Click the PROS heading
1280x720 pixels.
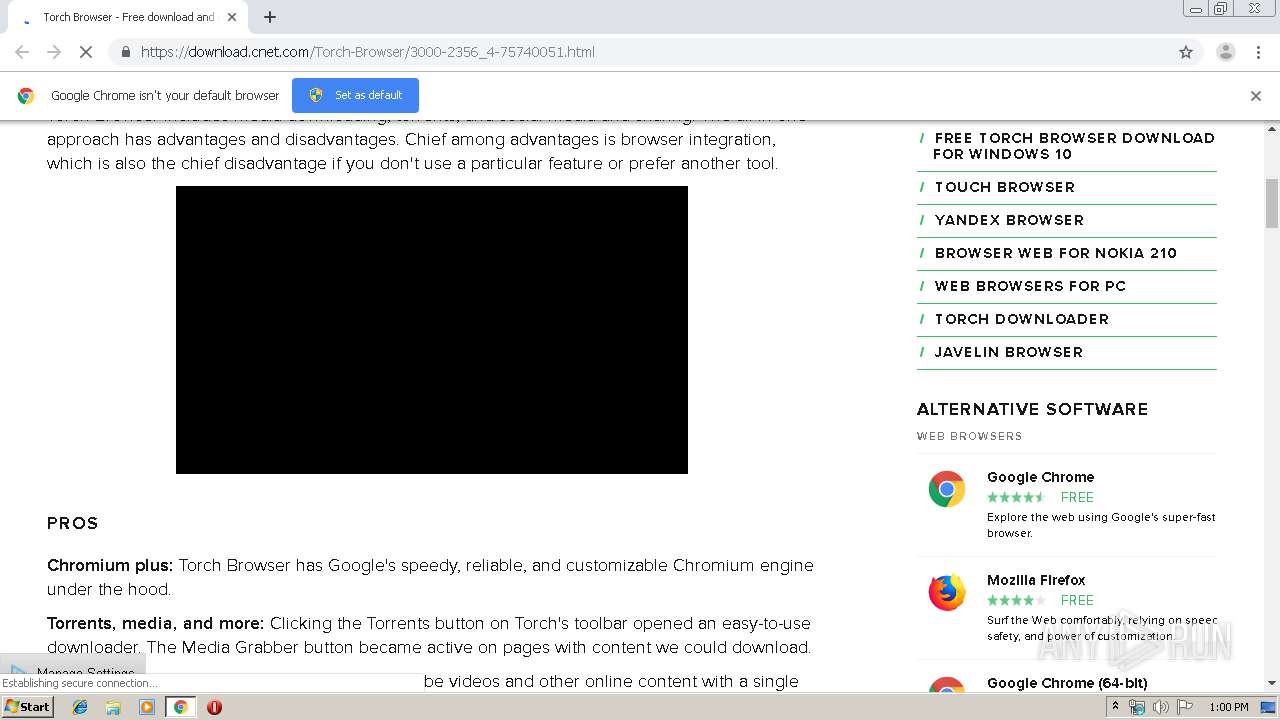(x=73, y=523)
